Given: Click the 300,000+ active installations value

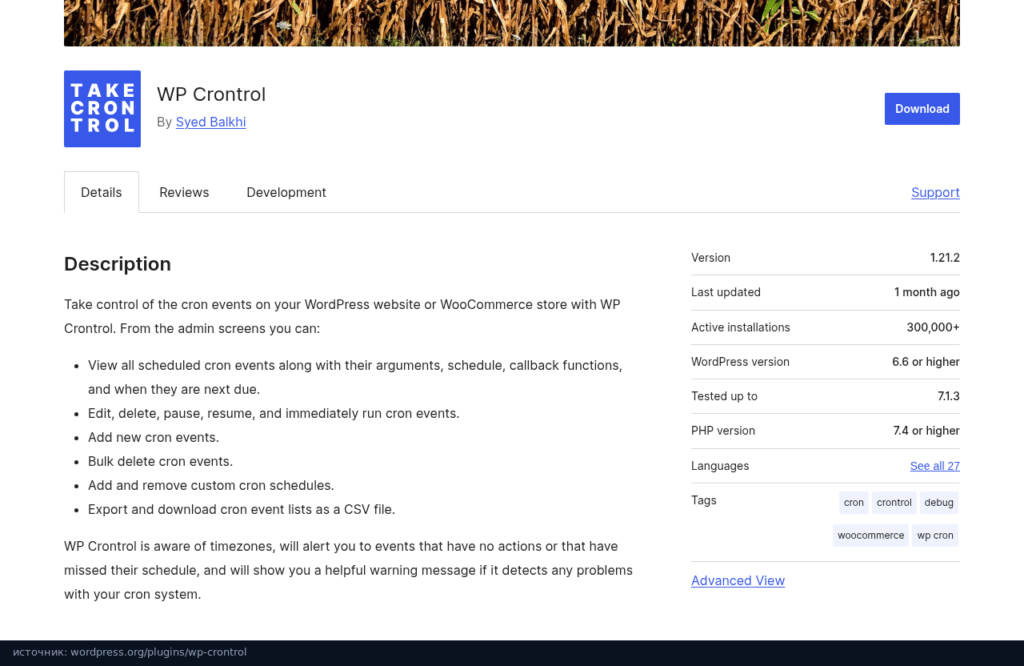Looking at the screenshot, I should pos(933,327).
